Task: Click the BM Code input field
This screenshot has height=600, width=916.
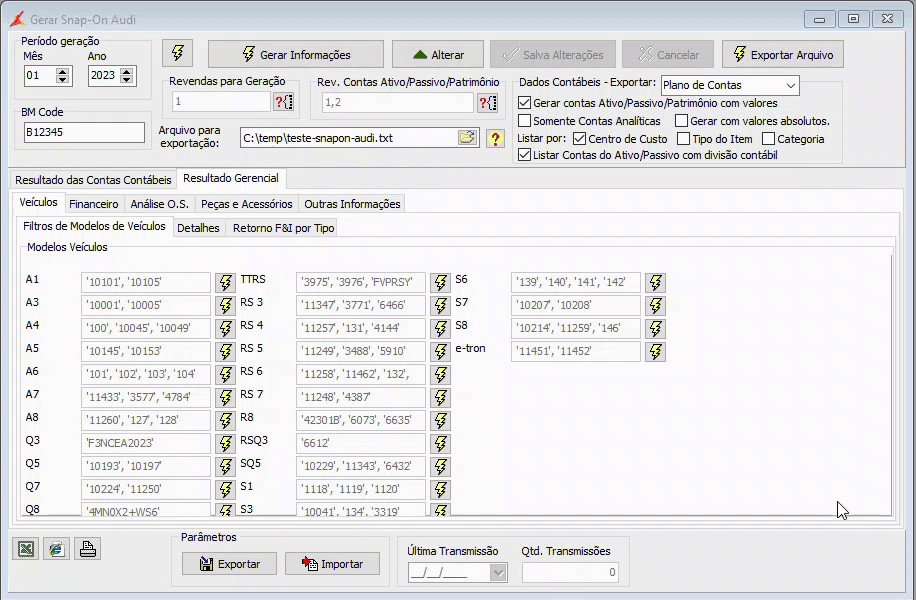Action: [84, 132]
